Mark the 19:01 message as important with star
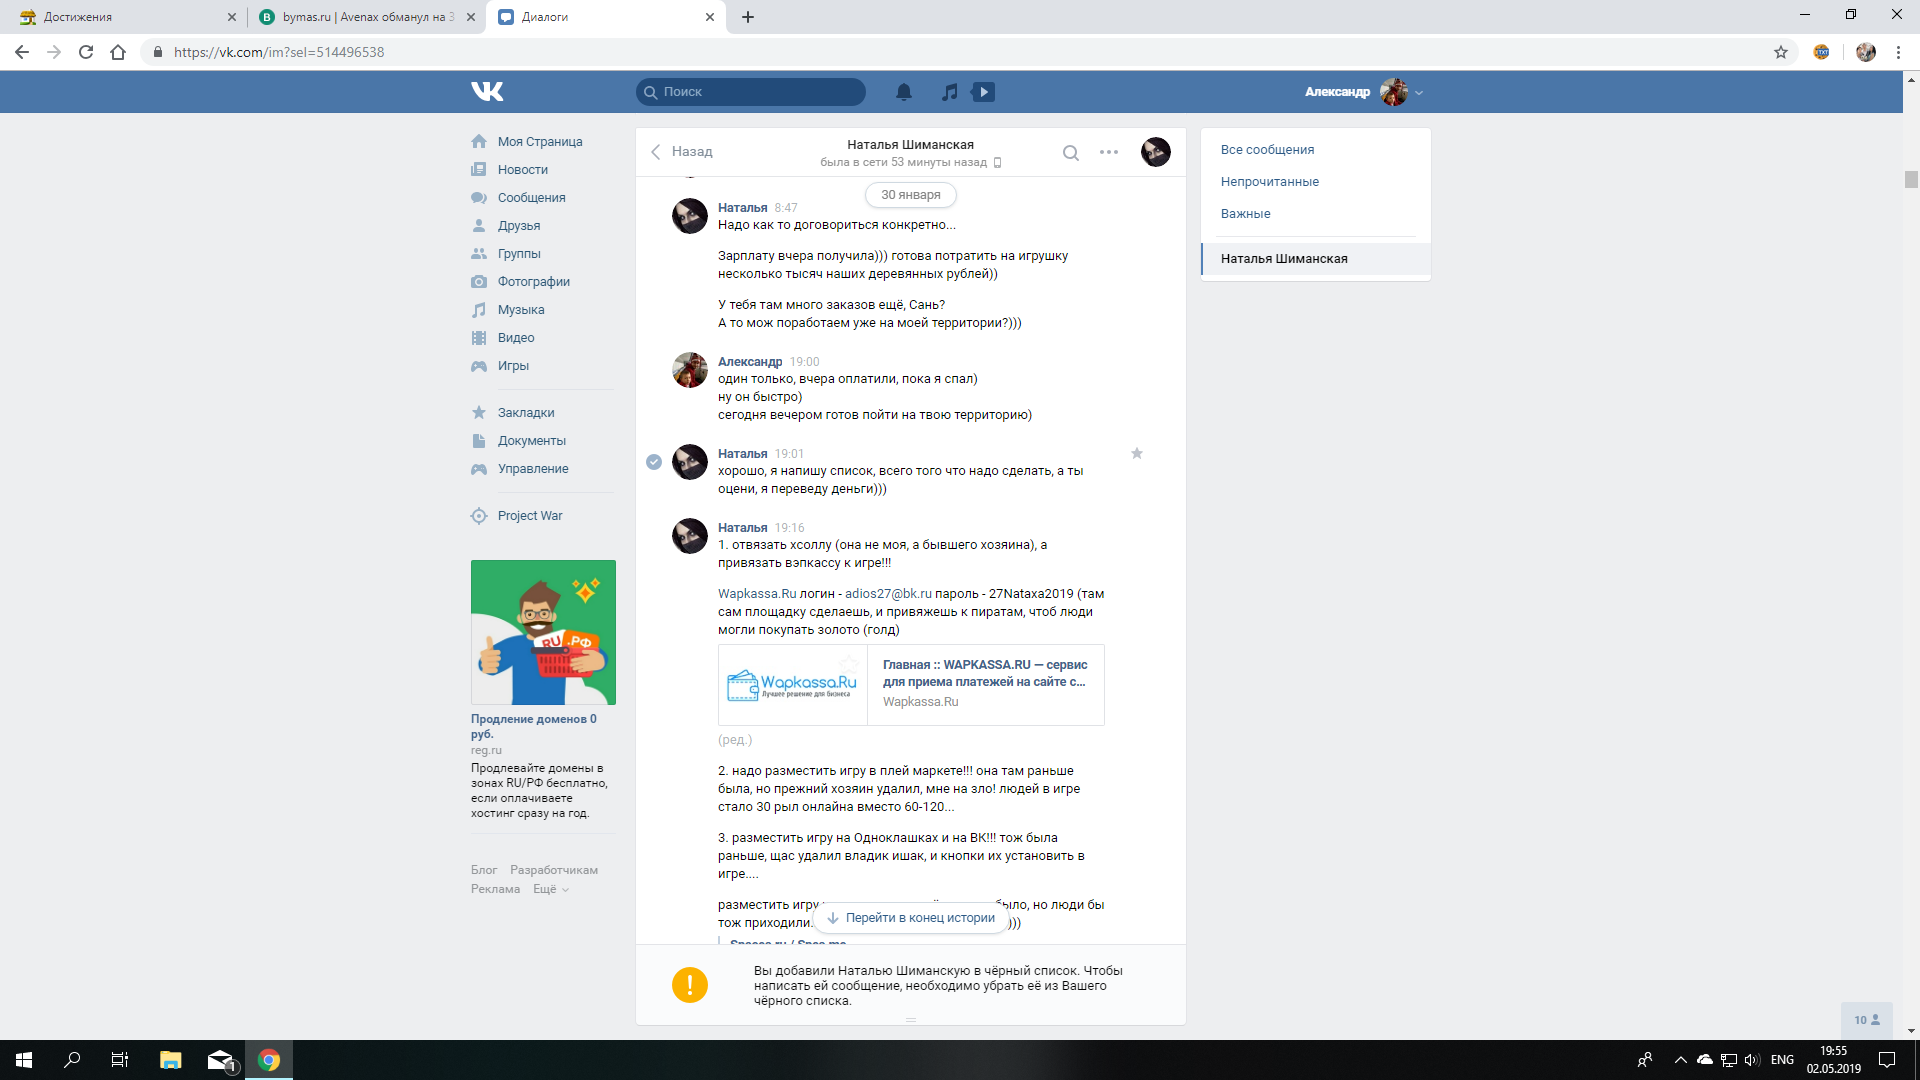The height and width of the screenshot is (1080, 1920). 1137,454
